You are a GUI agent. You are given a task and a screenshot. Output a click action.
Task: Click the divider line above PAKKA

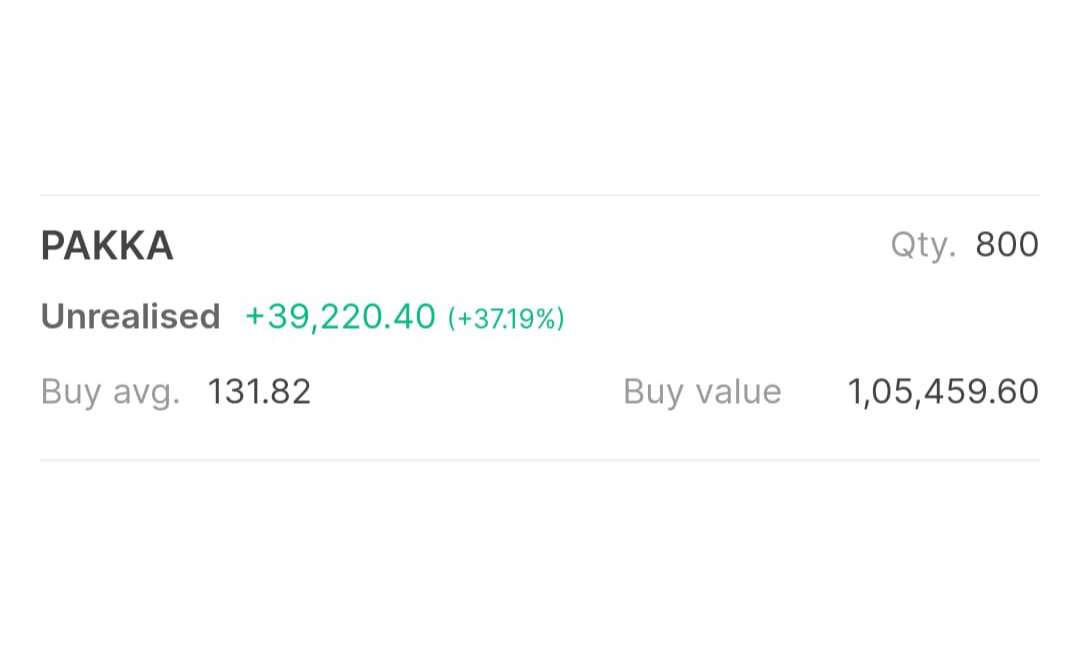(540, 195)
